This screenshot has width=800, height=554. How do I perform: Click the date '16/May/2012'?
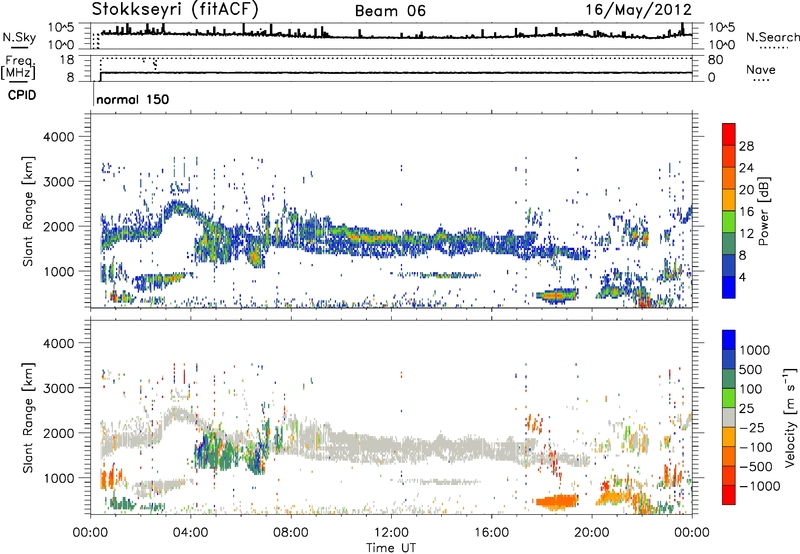click(638, 9)
